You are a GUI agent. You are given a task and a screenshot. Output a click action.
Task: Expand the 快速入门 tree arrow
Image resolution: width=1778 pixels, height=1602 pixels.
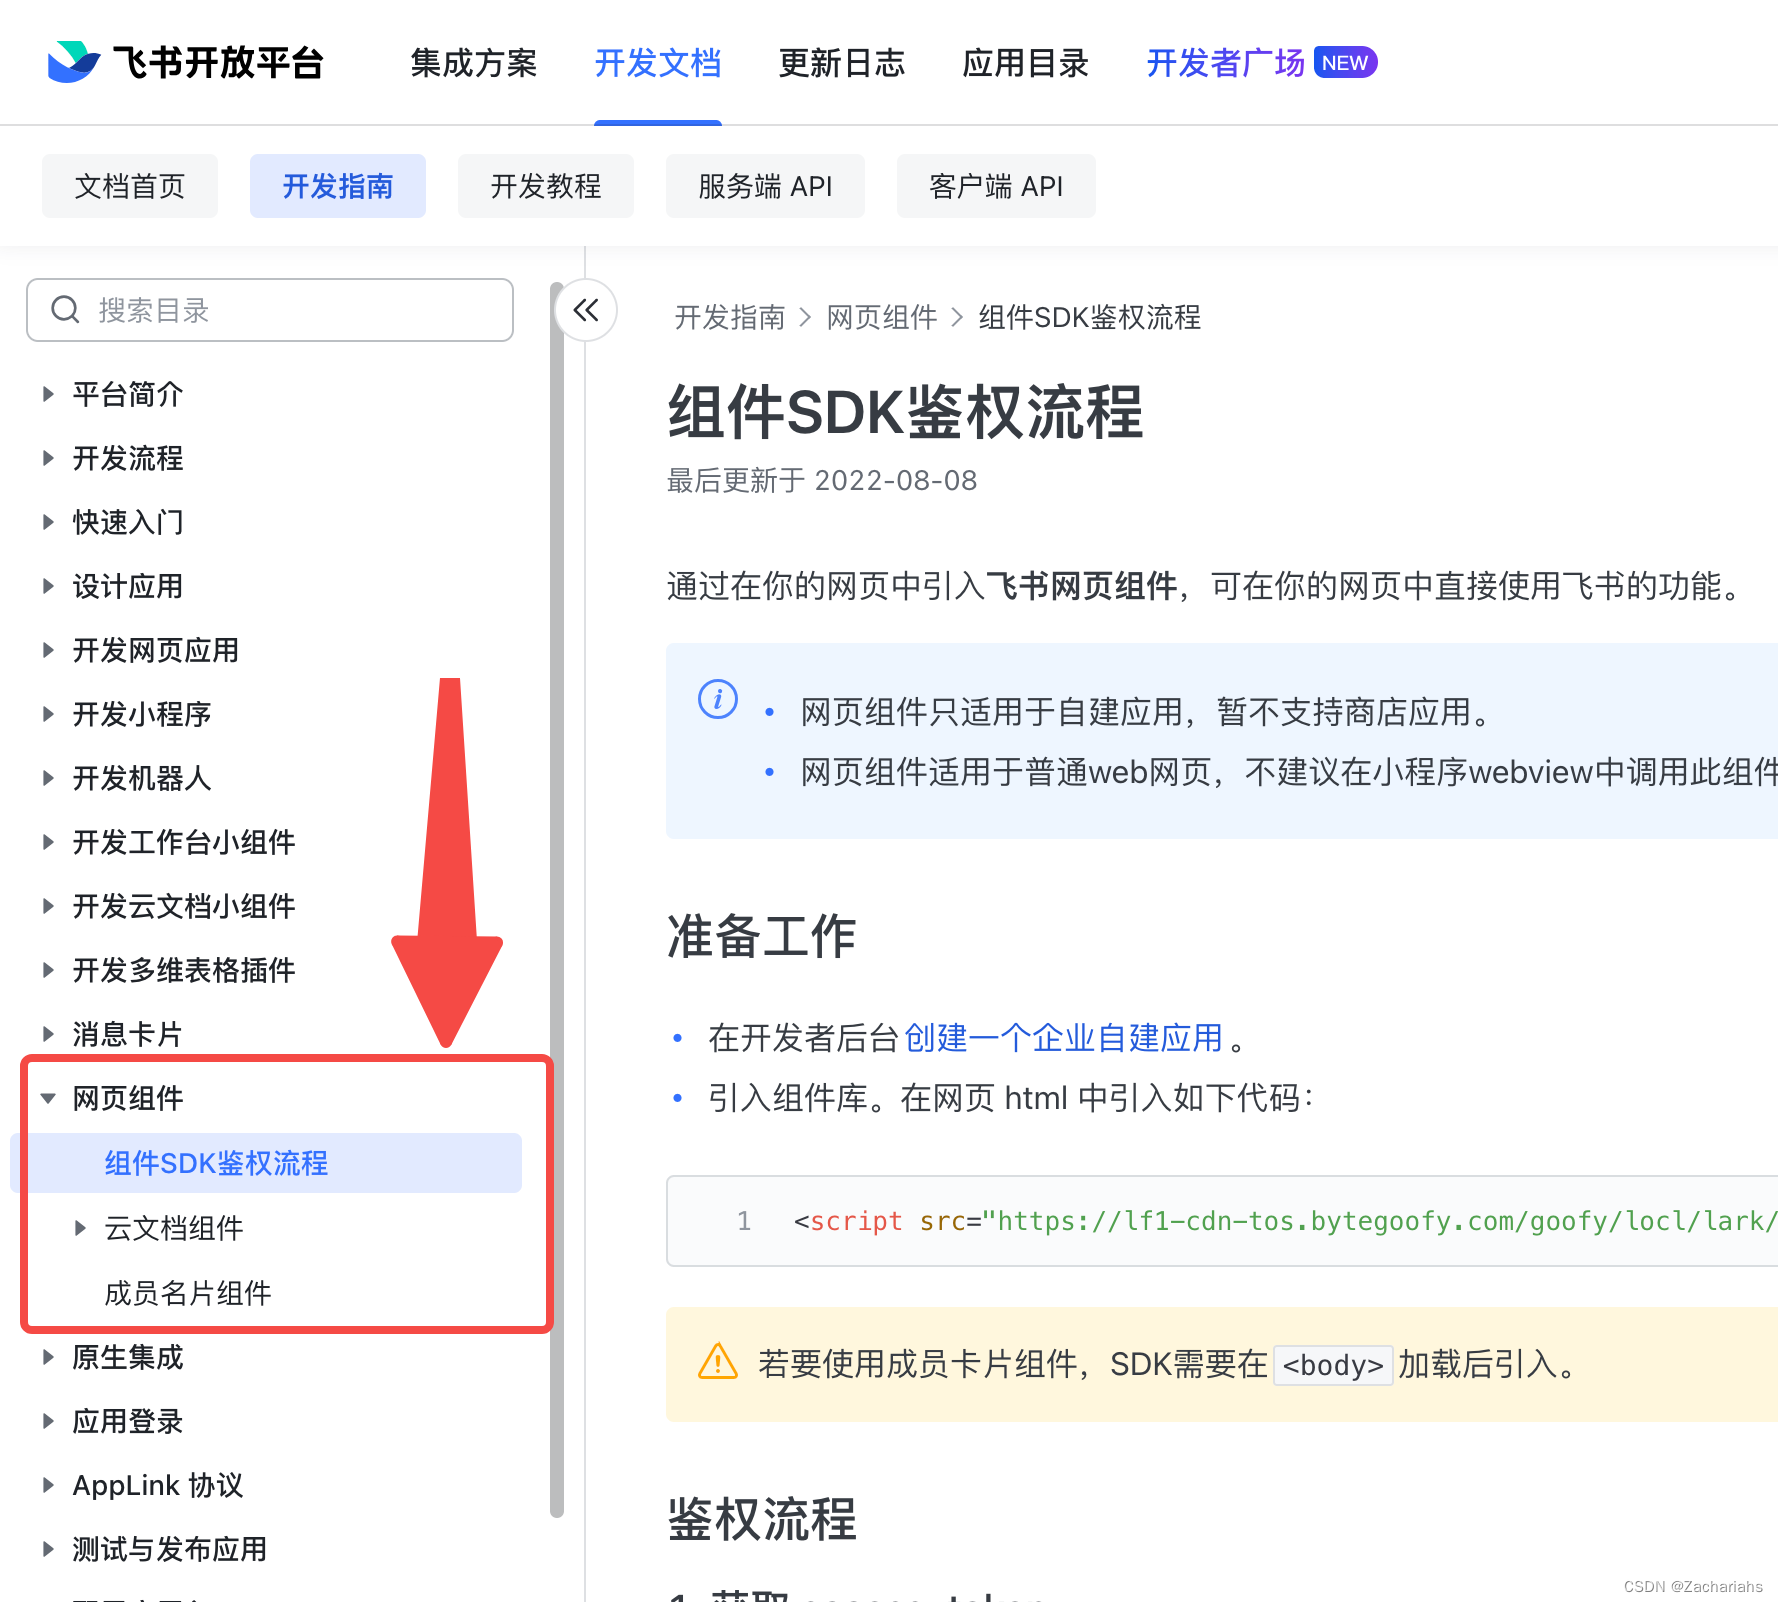48,522
